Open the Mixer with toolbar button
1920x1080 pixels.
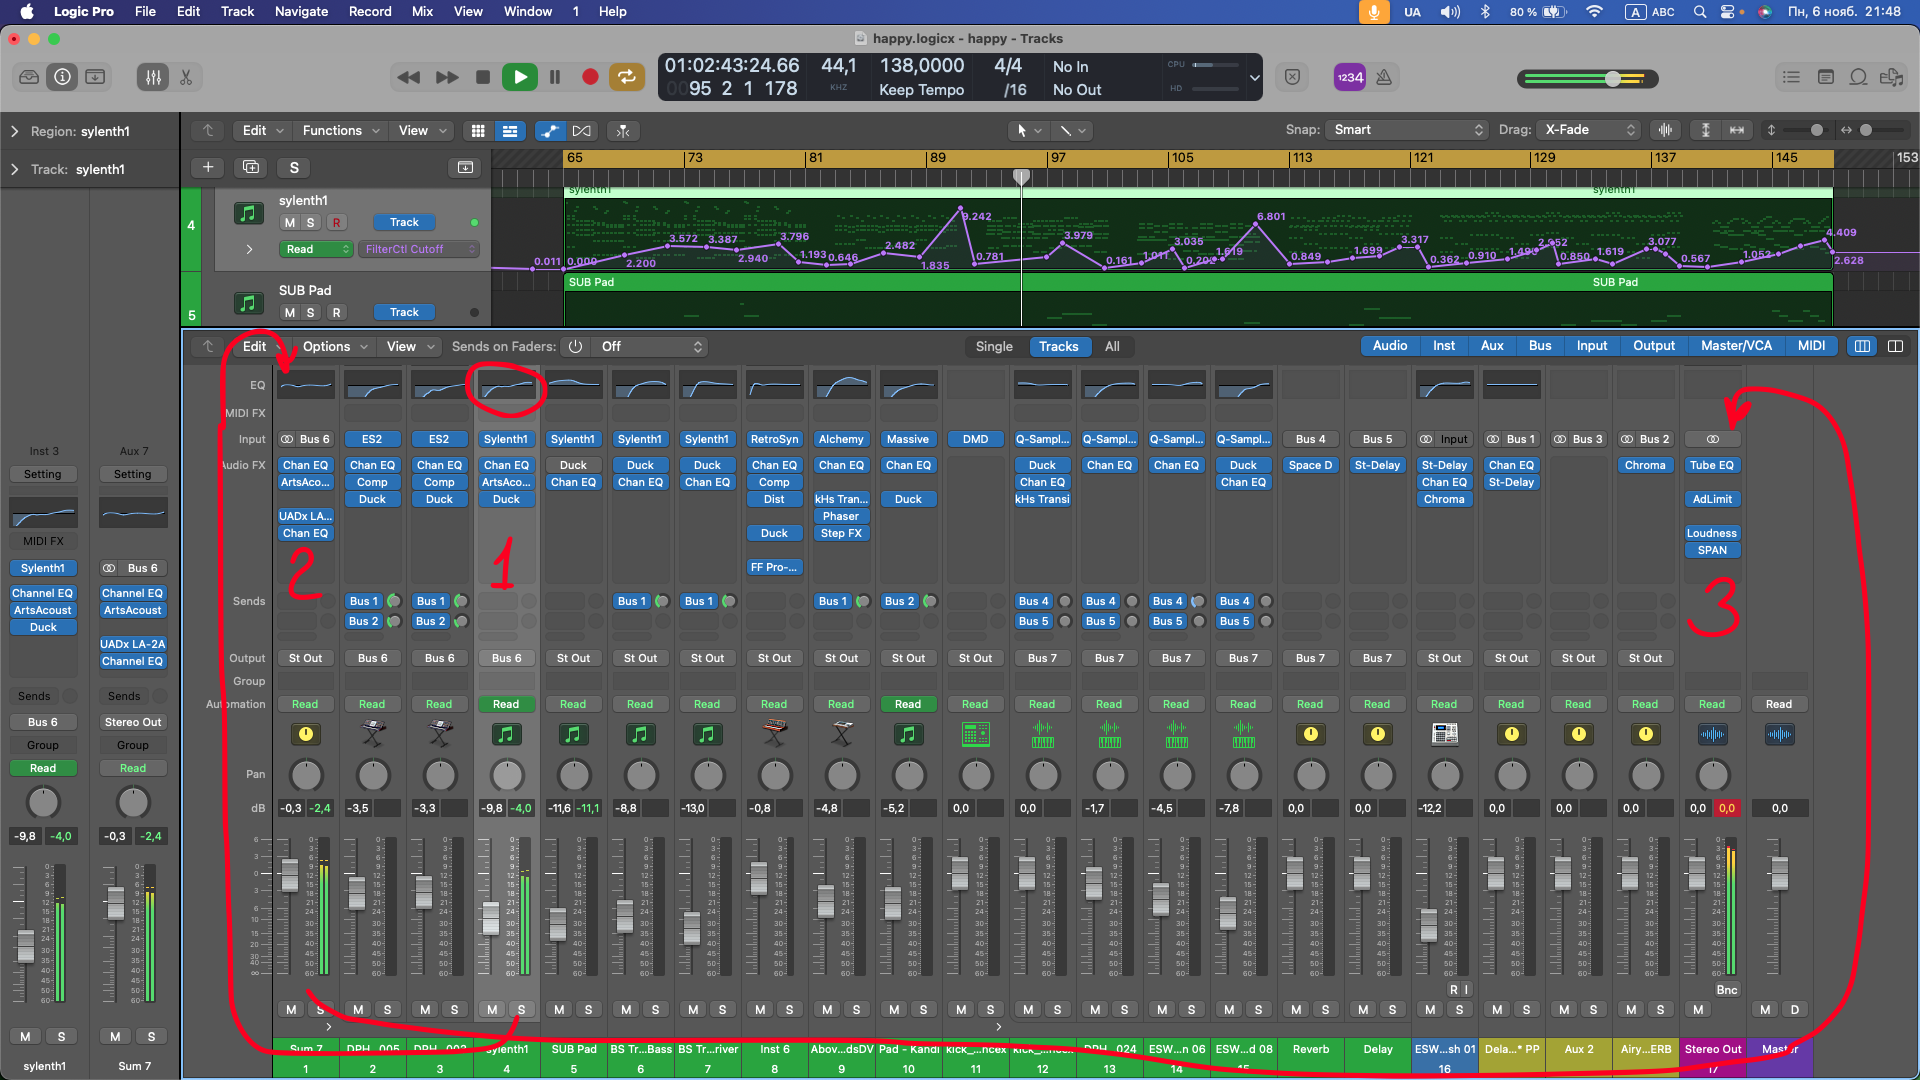coord(153,77)
